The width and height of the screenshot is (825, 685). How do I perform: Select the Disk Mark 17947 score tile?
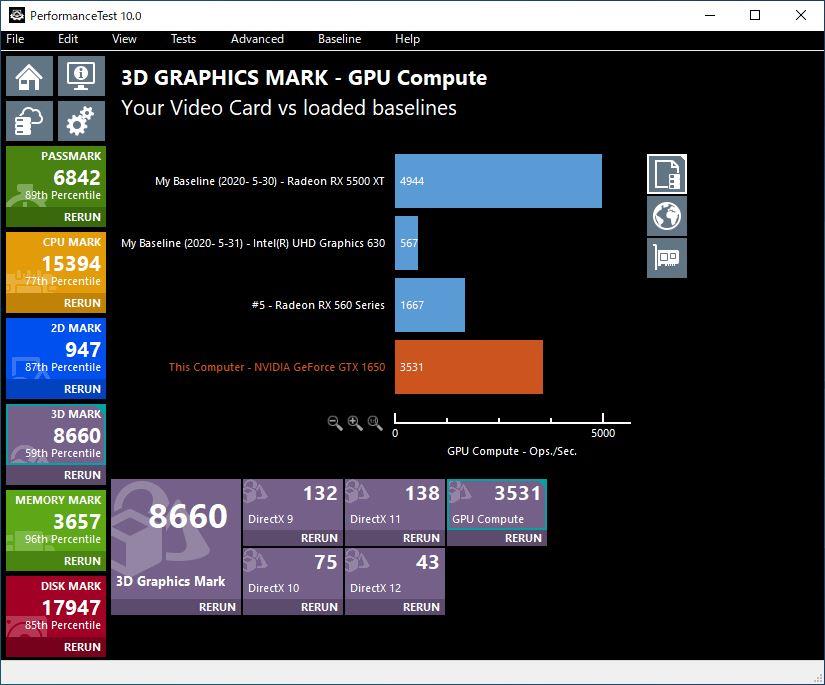[56, 607]
